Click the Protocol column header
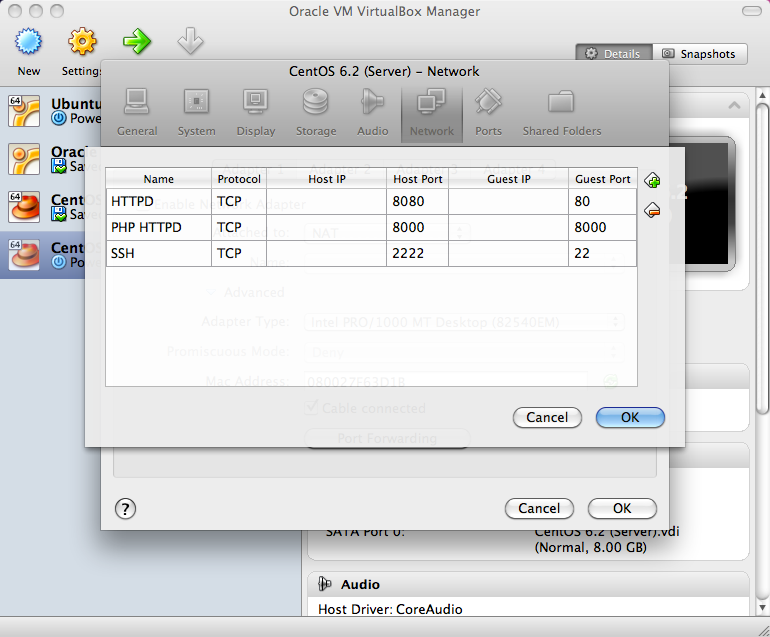The image size is (770, 637). point(239,179)
